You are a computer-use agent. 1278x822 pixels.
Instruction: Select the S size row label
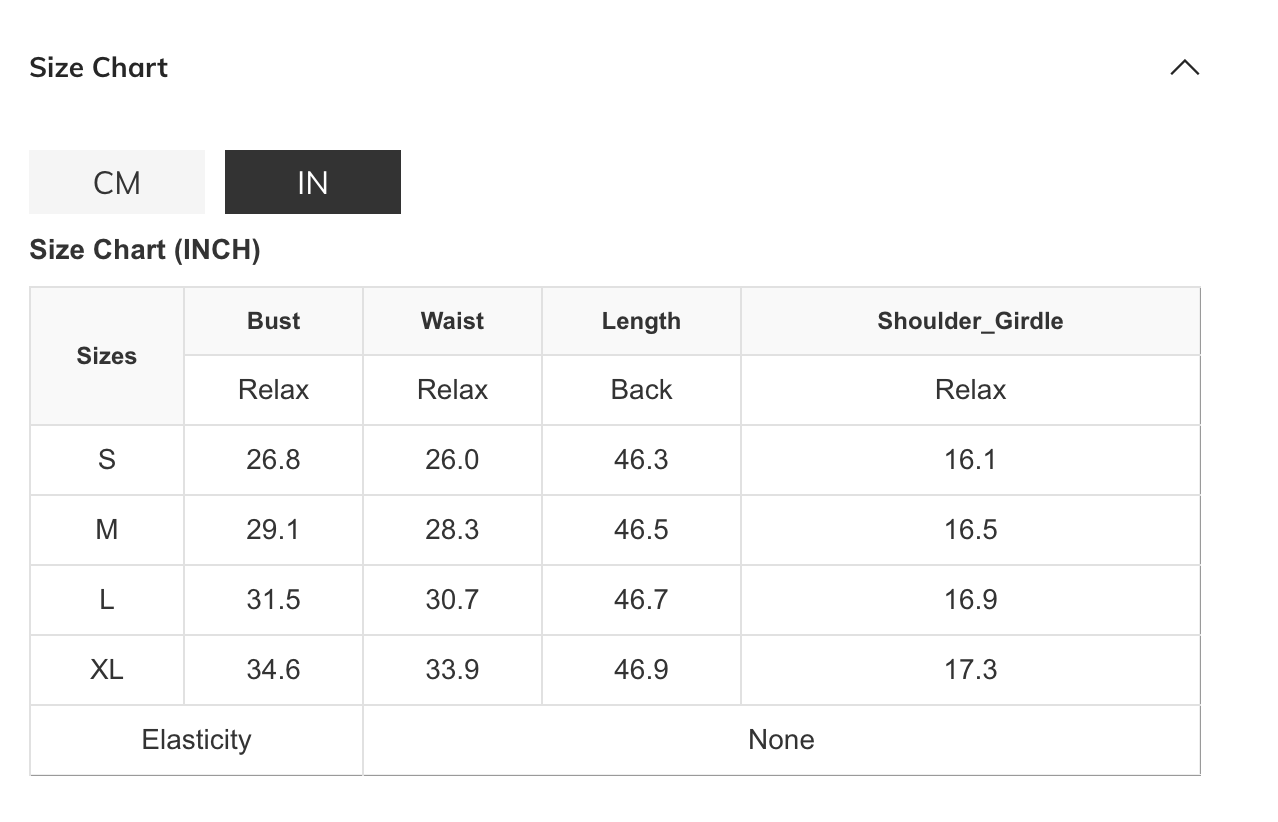(x=107, y=460)
